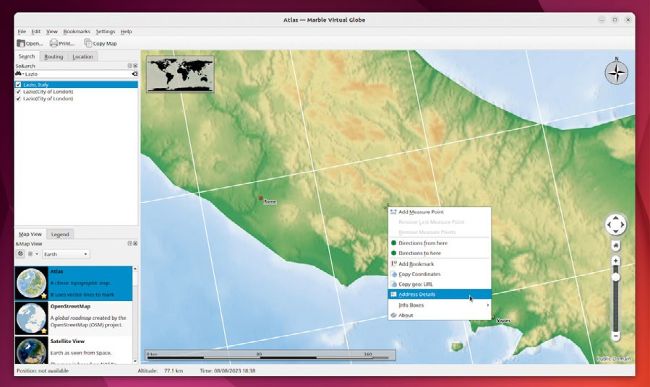
Task: Toggle checkbox for Lazio, Italy result
Action: coord(18,85)
